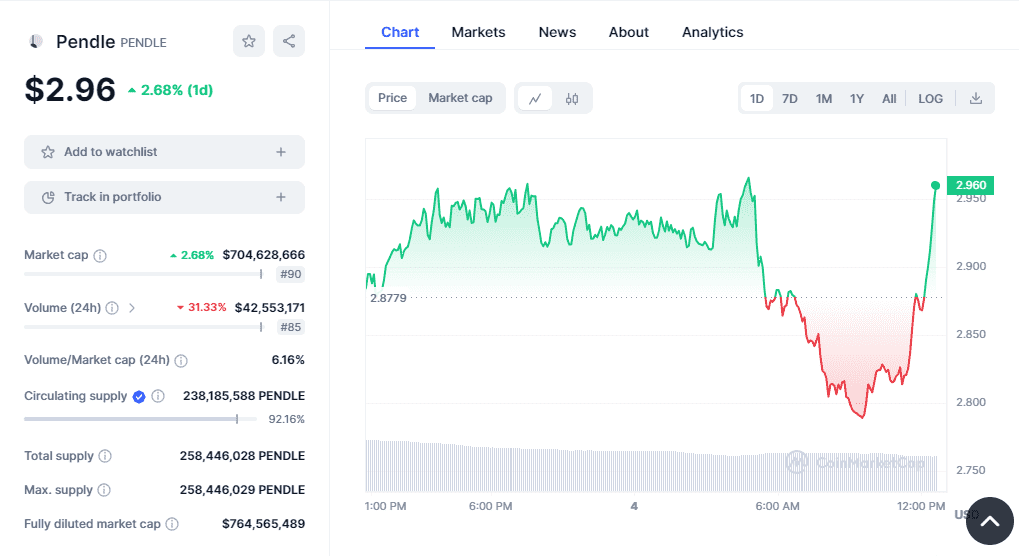1019x556 pixels.
Task: Click Add to watchlist button
Action: (164, 152)
